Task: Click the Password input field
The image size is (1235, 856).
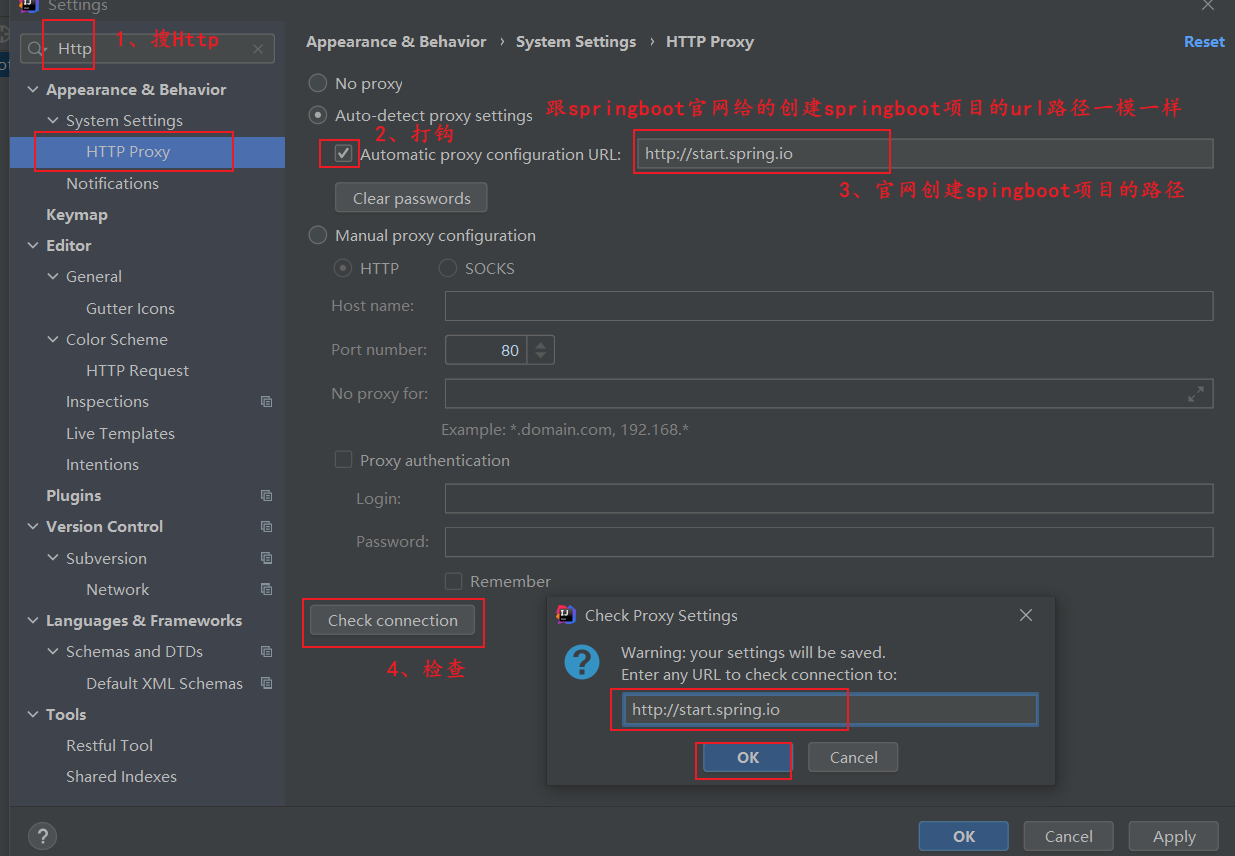Action: tap(829, 542)
